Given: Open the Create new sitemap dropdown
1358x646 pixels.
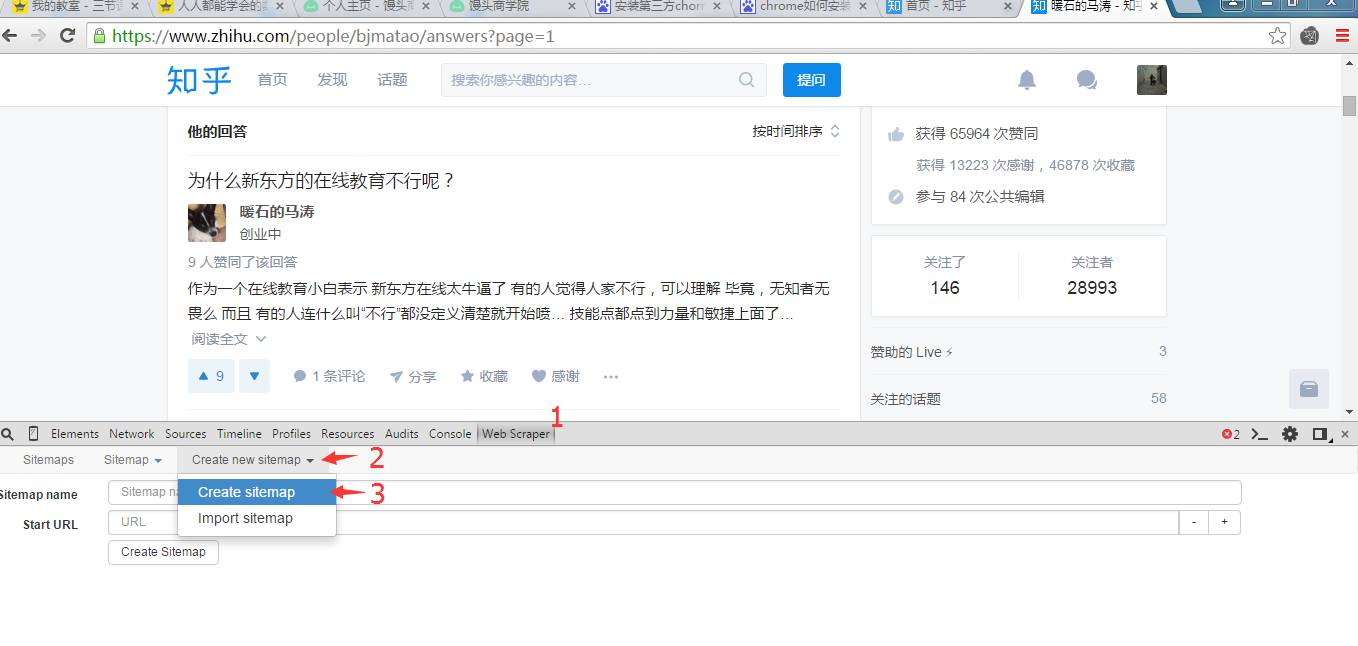Looking at the screenshot, I should 253,460.
